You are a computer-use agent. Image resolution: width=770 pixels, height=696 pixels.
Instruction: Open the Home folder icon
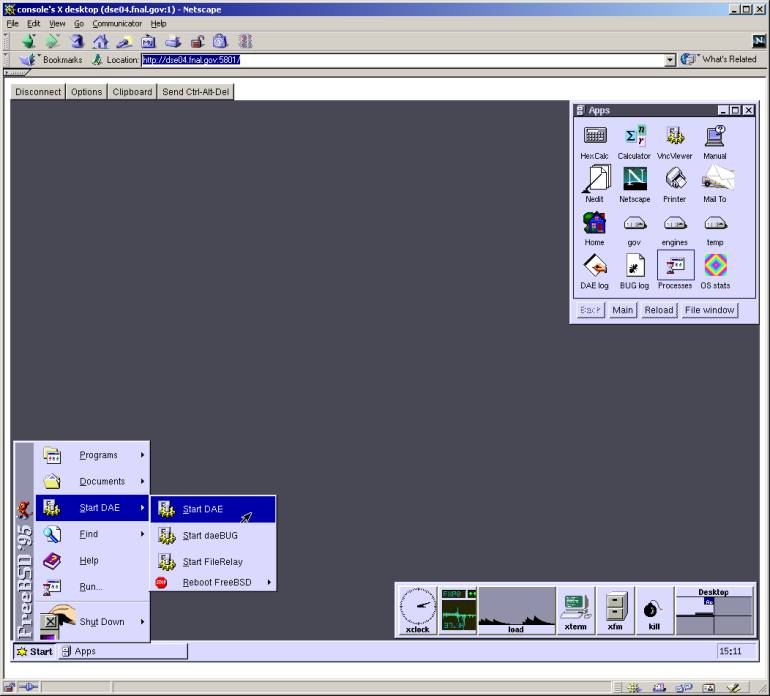594,228
